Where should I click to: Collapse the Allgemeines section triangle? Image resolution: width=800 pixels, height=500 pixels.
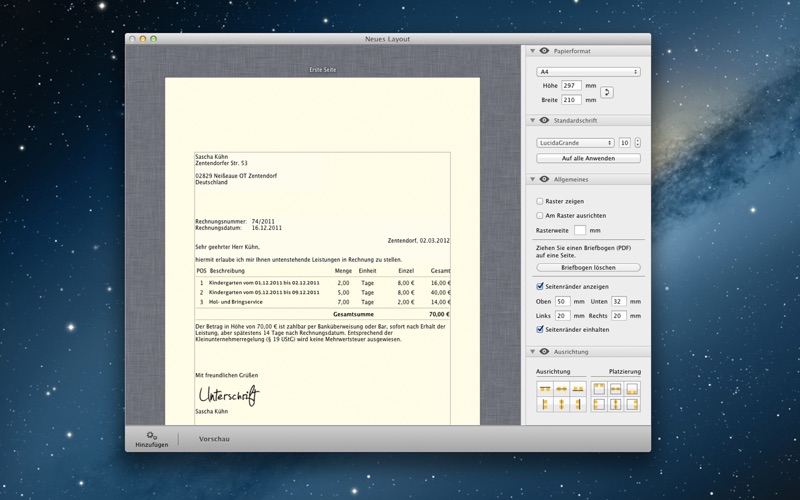coord(533,179)
